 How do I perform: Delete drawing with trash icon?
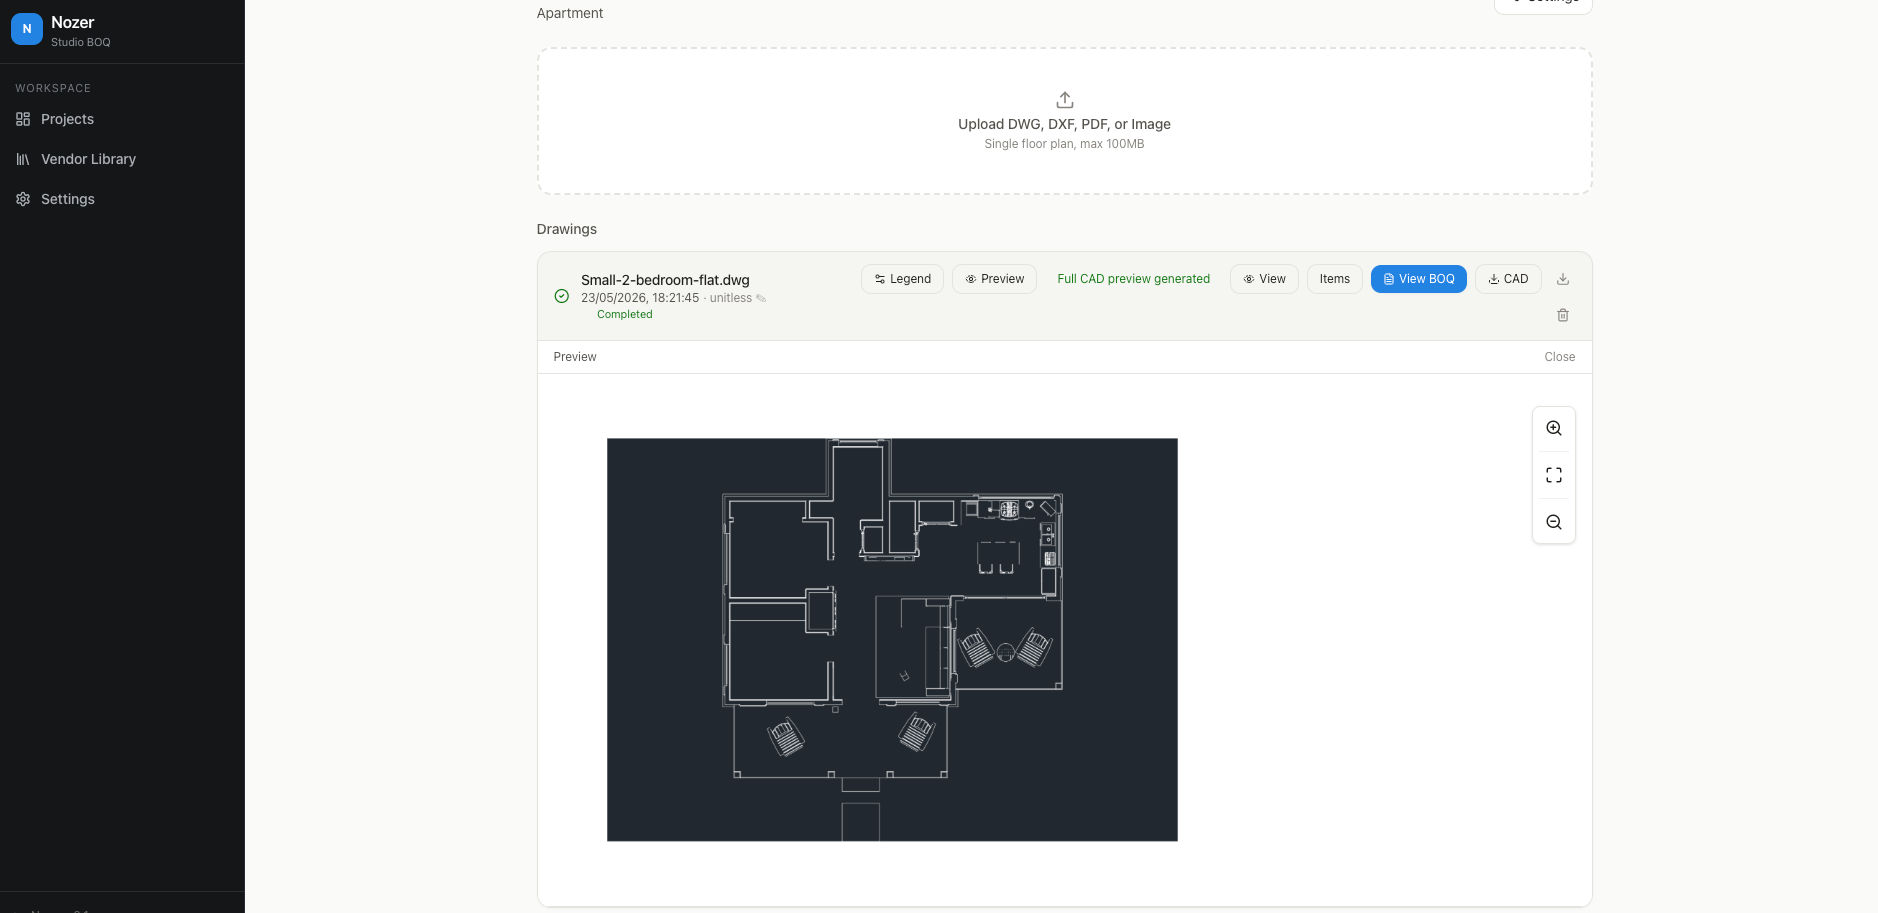pyautogui.click(x=1563, y=315)
